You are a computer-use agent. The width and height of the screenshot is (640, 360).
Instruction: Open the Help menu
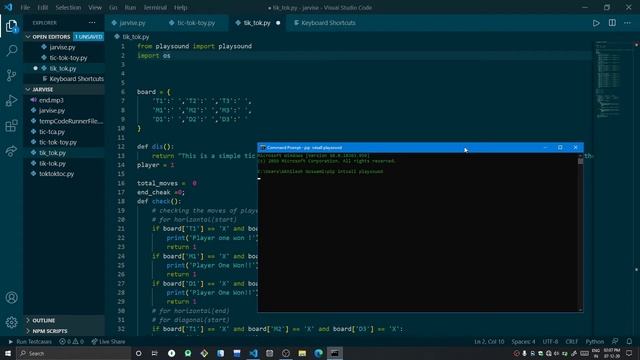click(x=180, y=7)
